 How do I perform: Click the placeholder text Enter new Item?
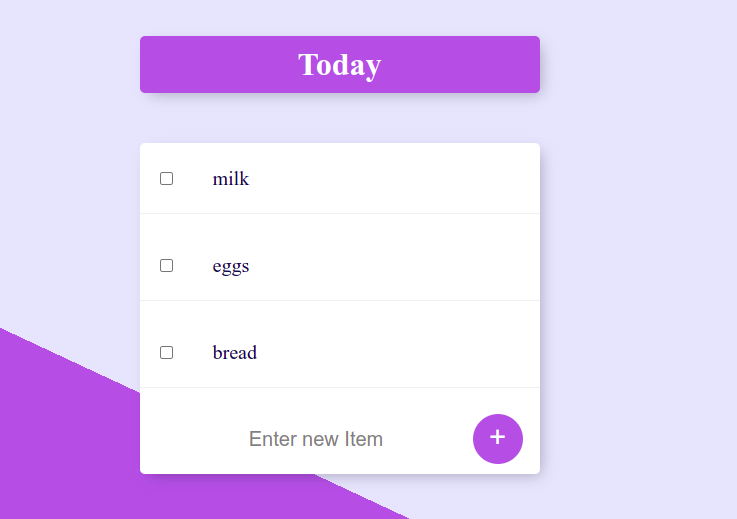(316, 439)
